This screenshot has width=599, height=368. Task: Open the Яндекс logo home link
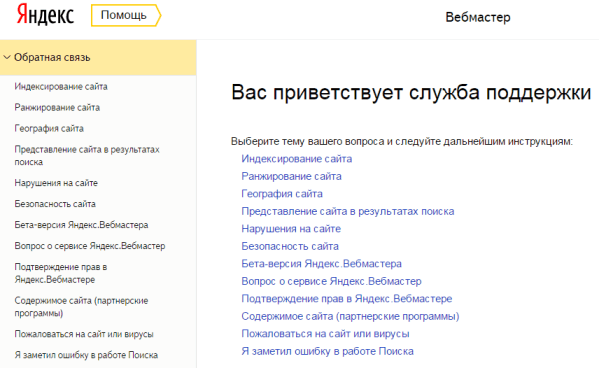tap(45, 16)
